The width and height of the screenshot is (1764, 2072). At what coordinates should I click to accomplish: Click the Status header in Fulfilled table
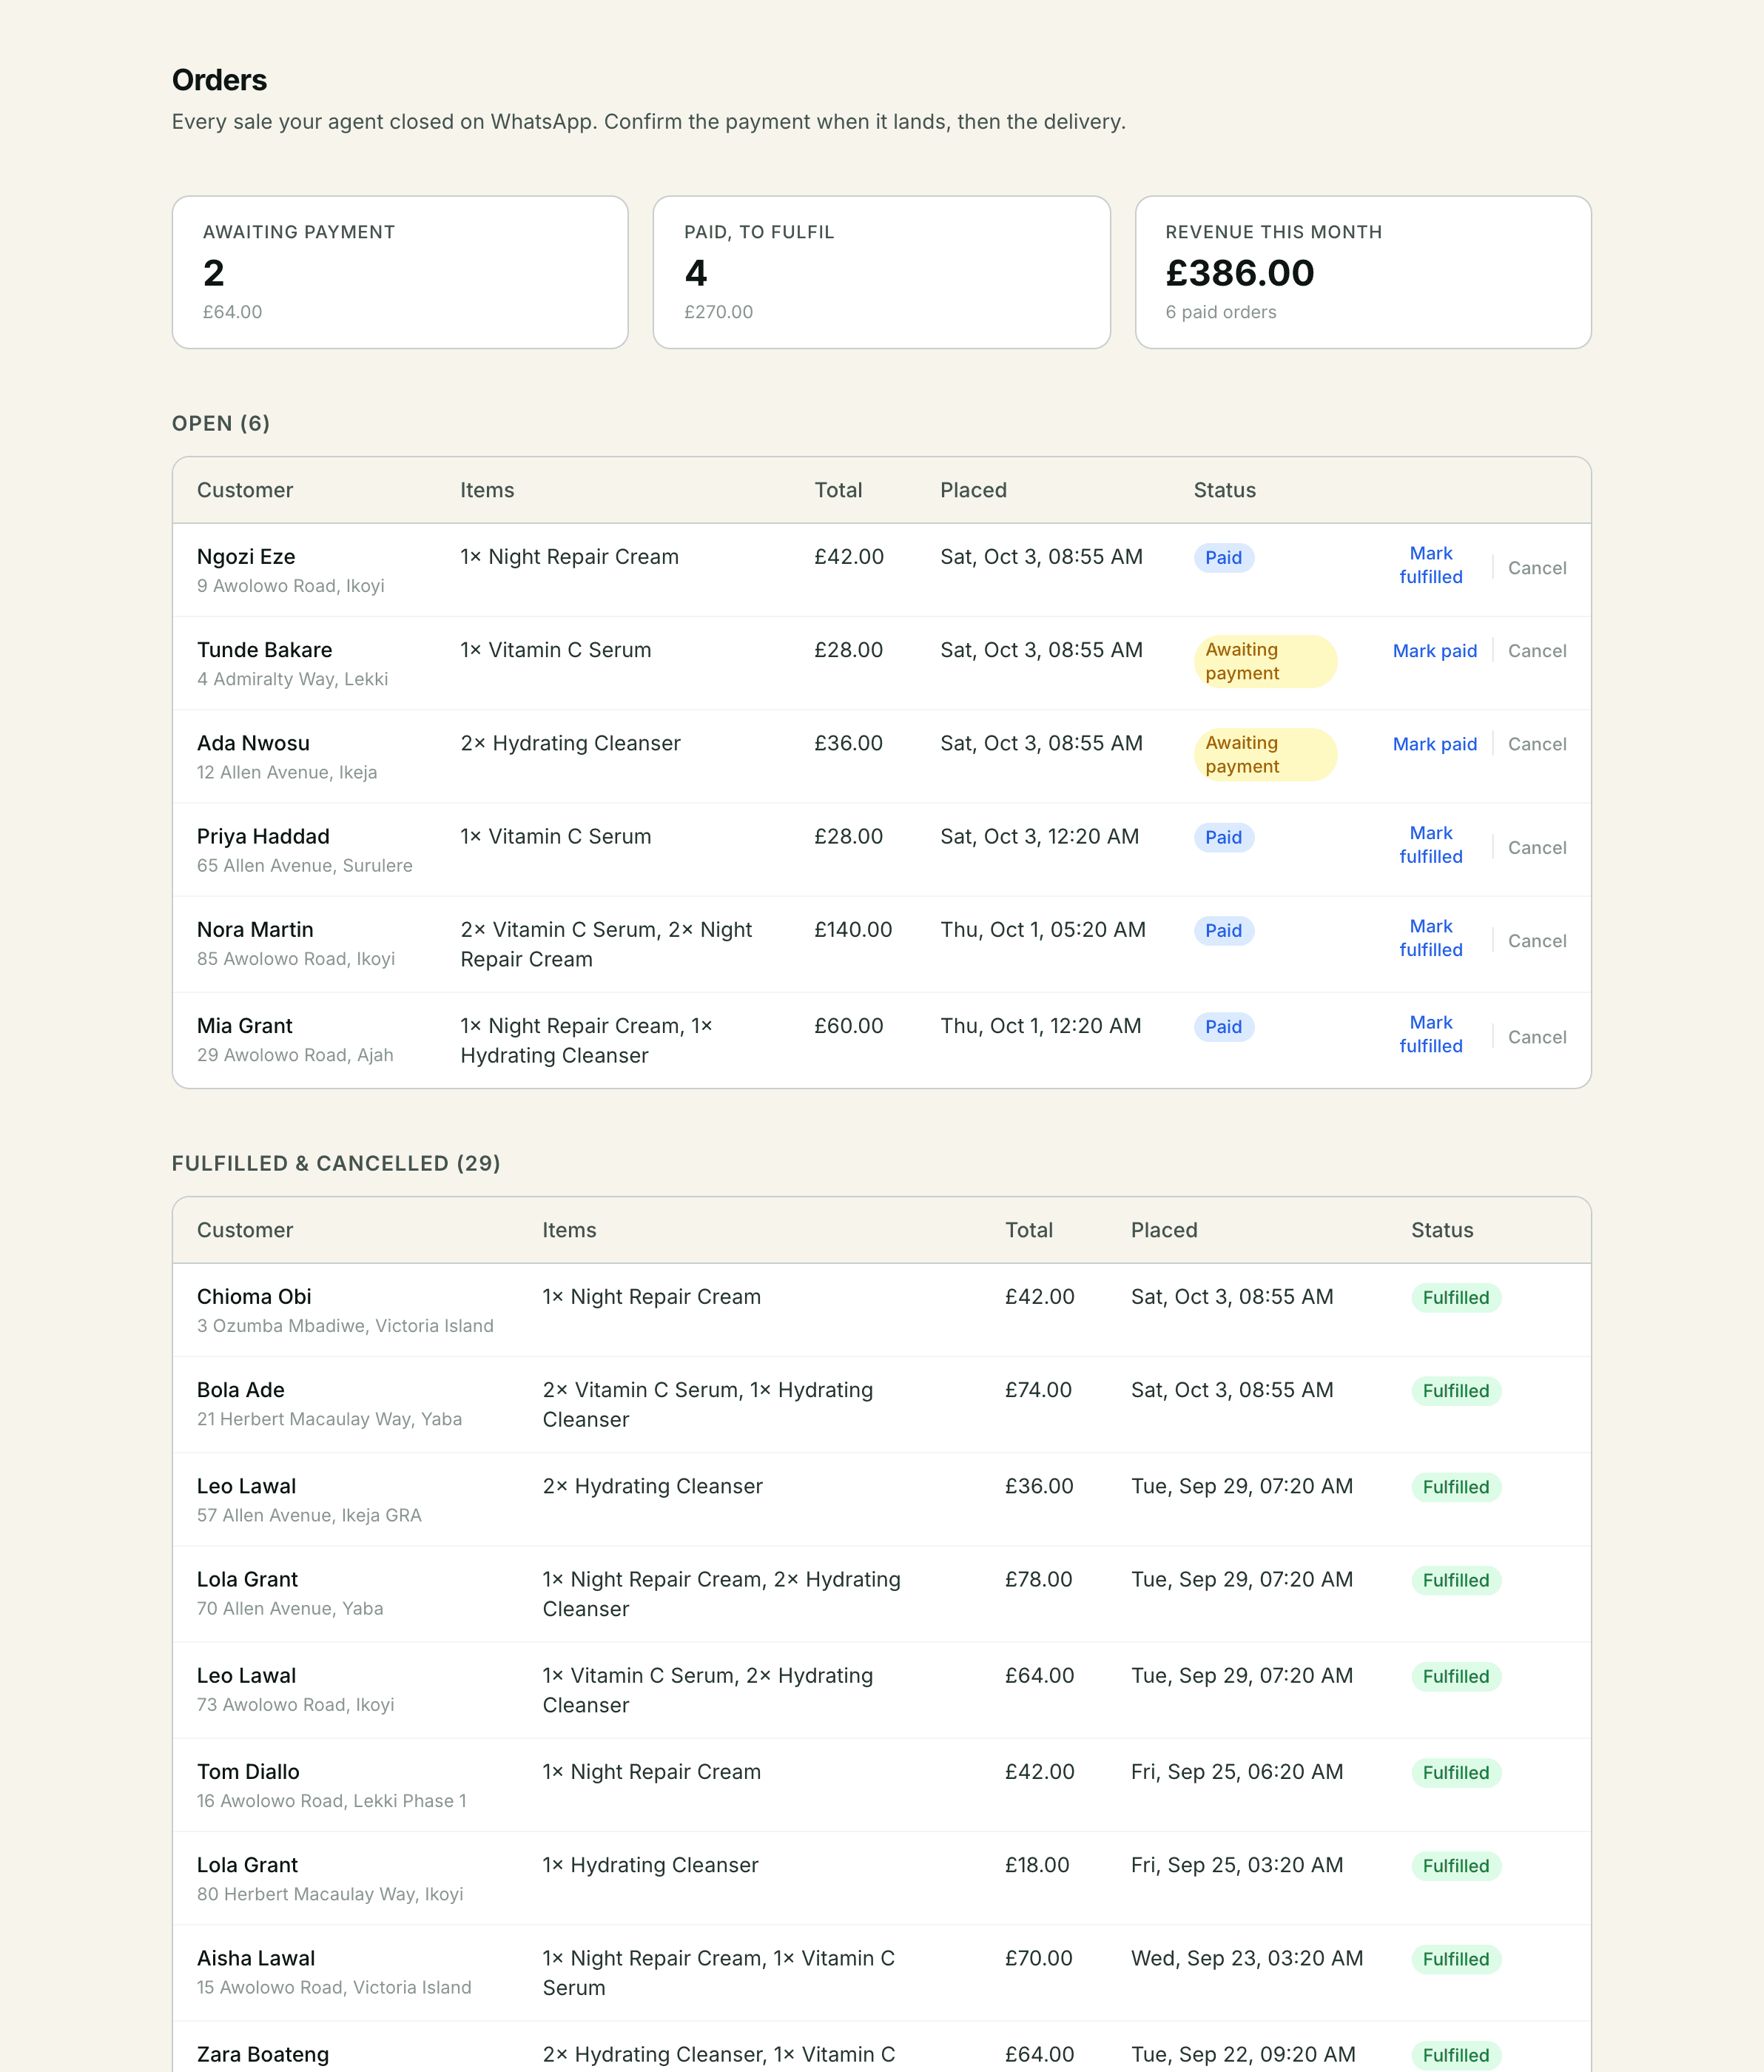pyautogui.click(x=1442, y=1230)
